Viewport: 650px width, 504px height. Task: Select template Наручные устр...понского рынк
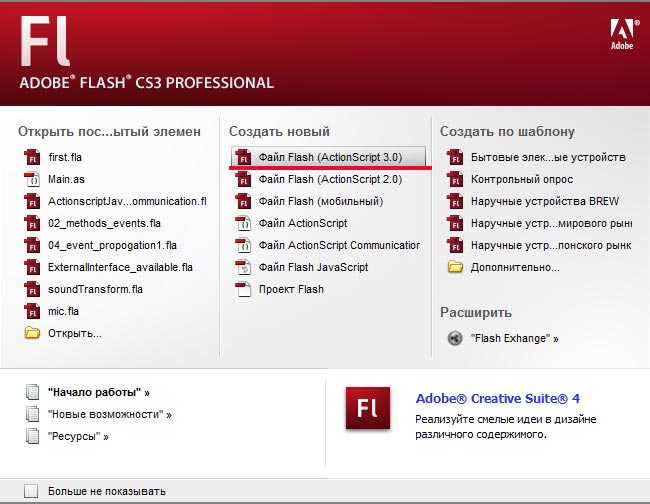[x=551, y=245]
